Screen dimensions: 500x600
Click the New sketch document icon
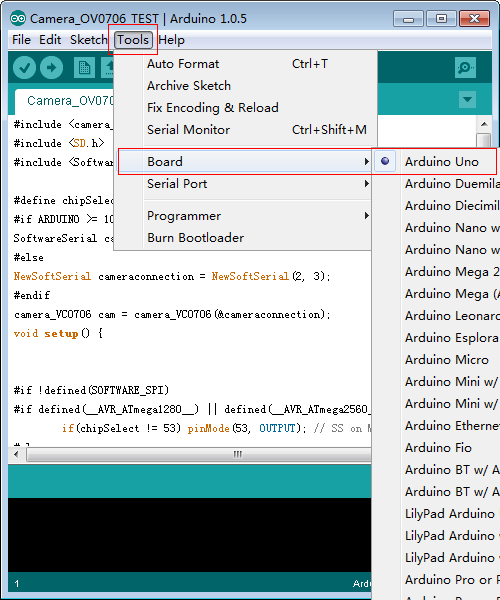[84, 68]
